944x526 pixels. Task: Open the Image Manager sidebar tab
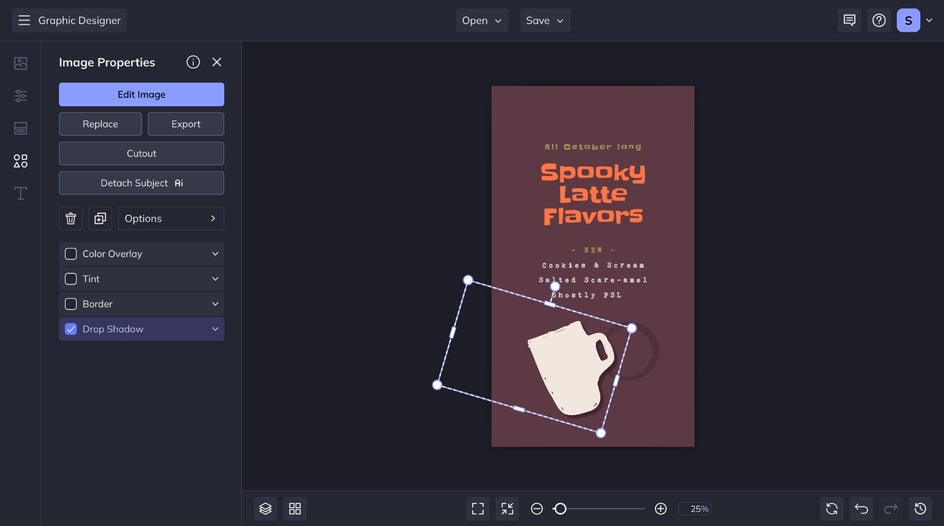(20, 63)
